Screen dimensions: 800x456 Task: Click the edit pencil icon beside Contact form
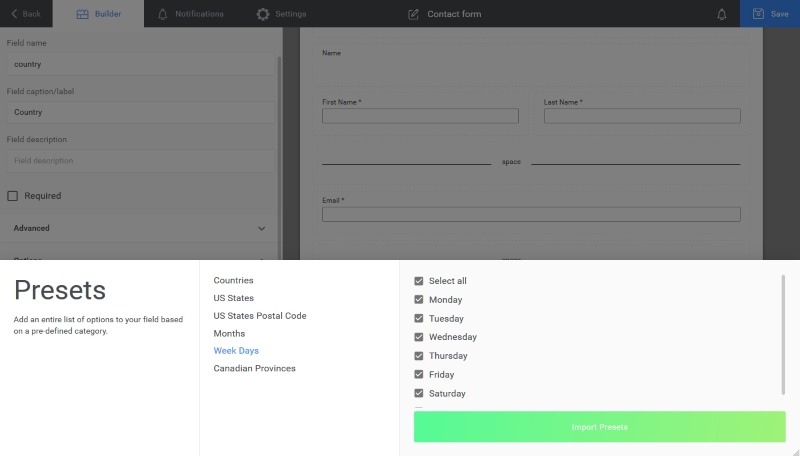coord(414,14)
